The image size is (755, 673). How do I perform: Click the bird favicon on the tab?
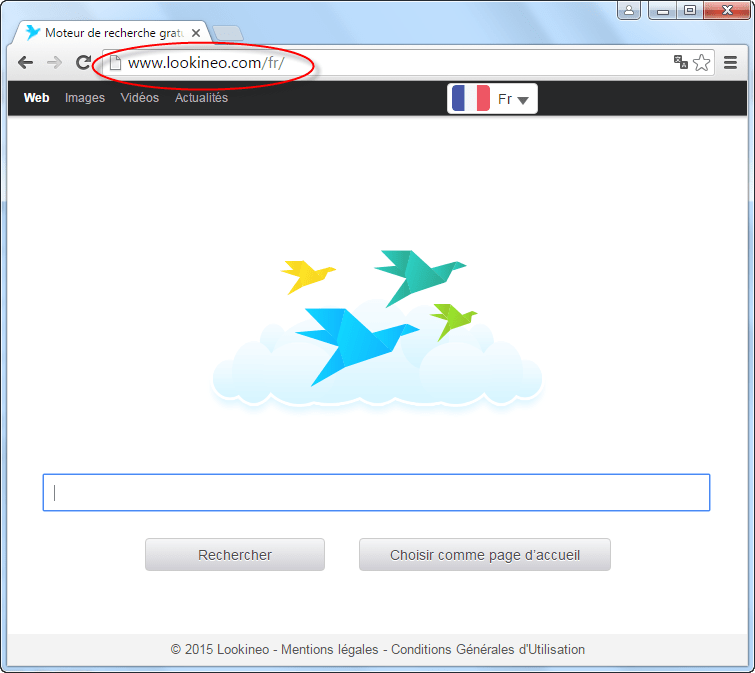pyautogui.click(x=33, y=32)
